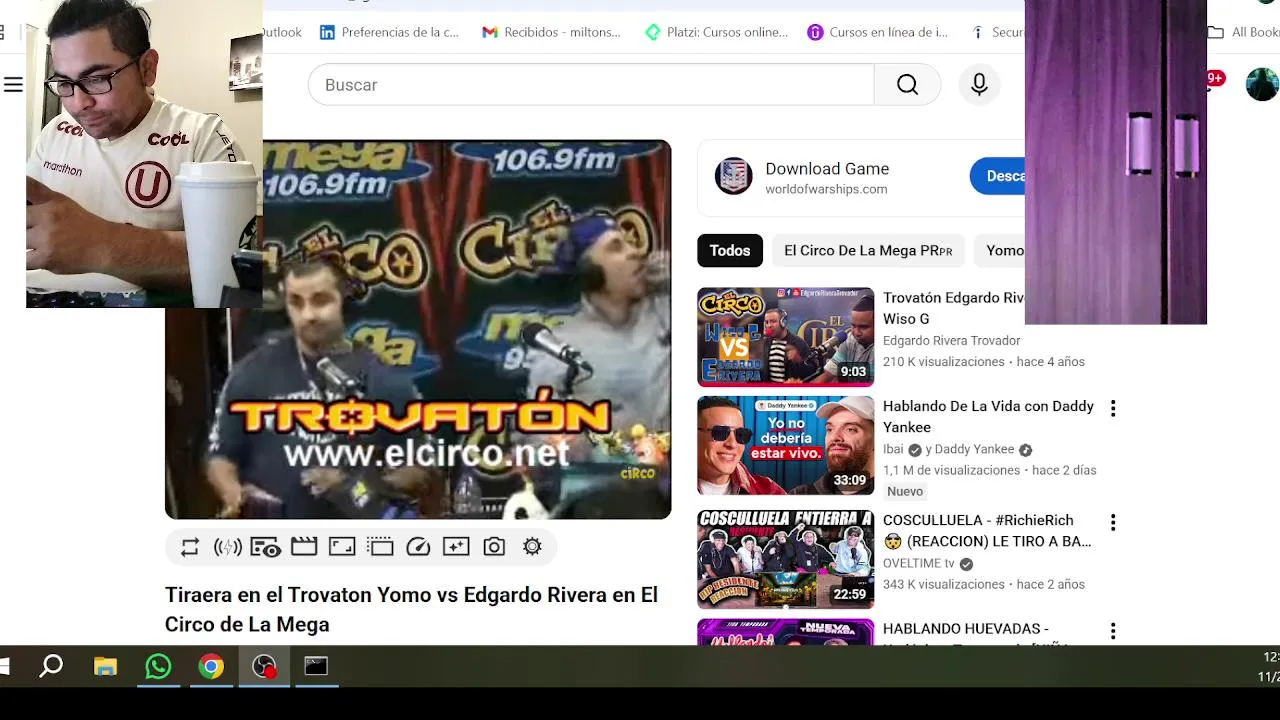Start voice search with microphone icon
The height and width of the screenshot is (720, 1280).
pos(979,85)
